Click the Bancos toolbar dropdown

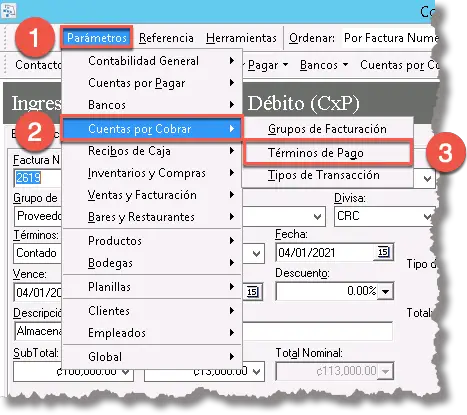[x=324, y=65]
